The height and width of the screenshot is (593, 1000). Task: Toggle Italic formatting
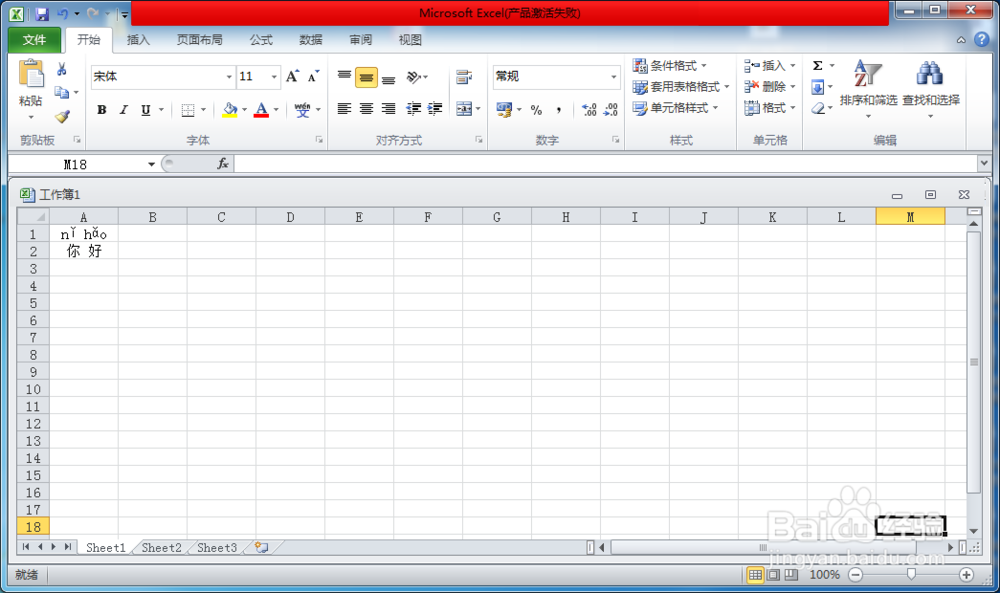pyautogui.click(x=124, y=110)
